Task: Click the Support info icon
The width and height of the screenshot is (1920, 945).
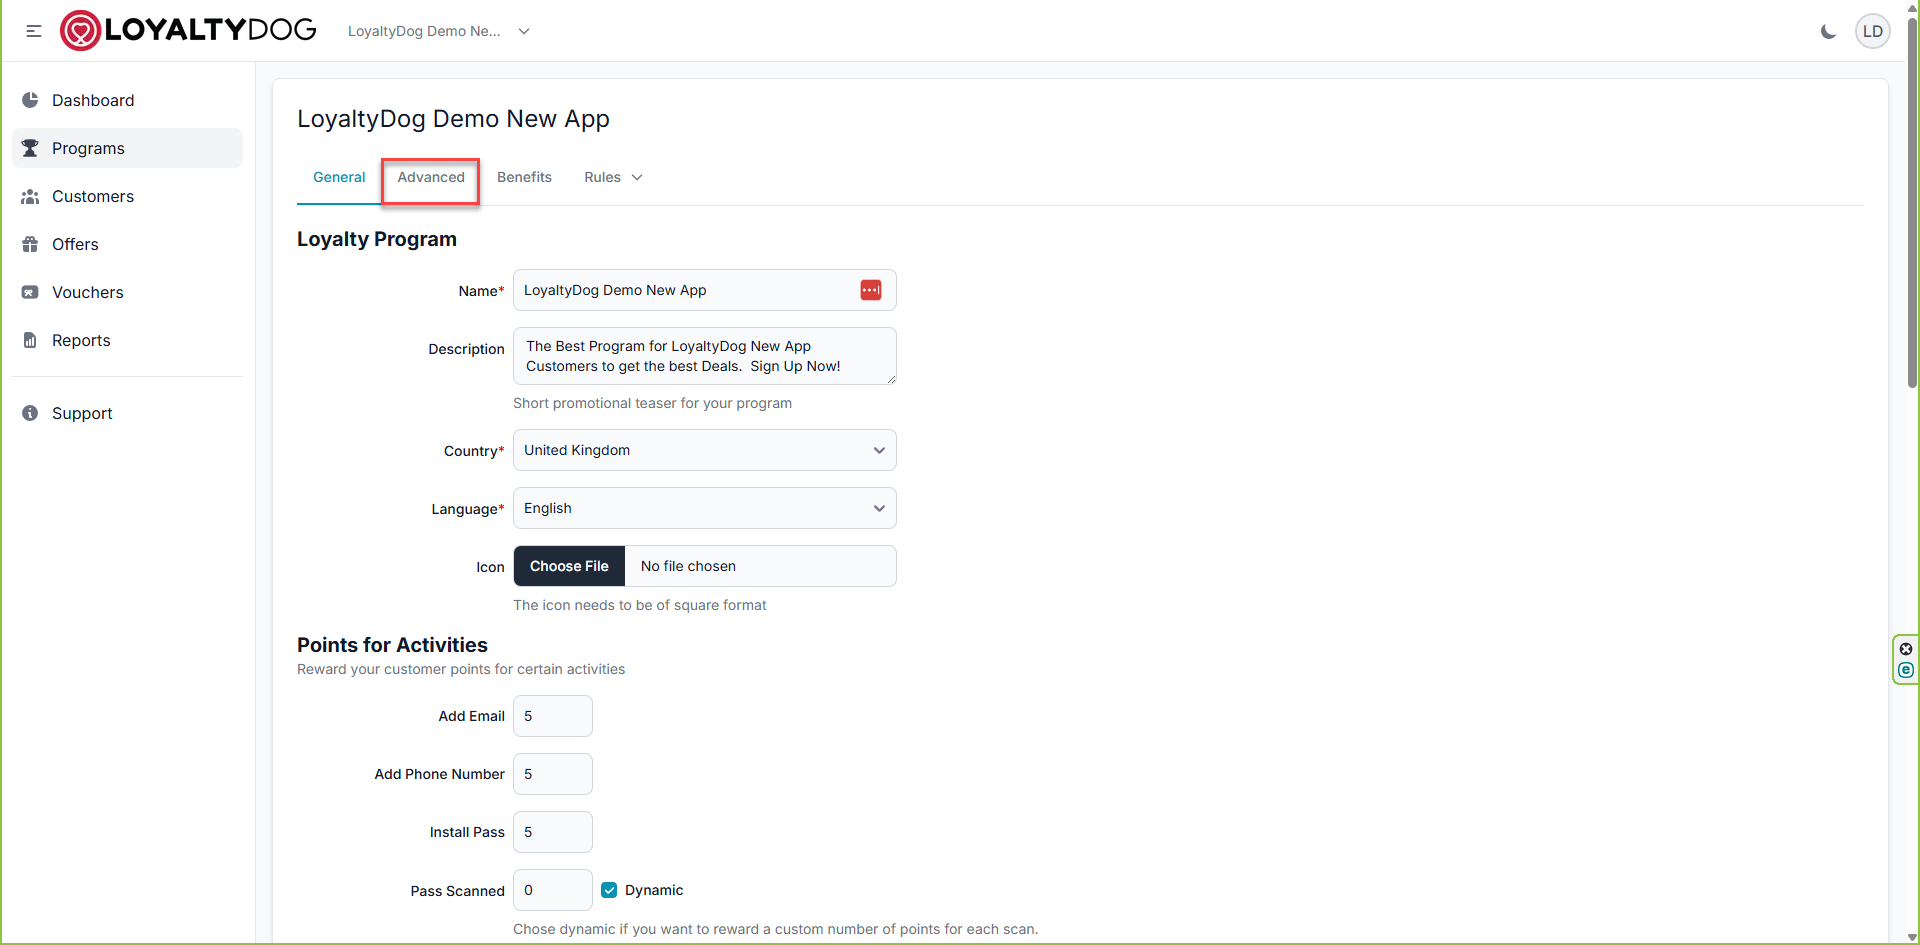Action: coord(30,413)
